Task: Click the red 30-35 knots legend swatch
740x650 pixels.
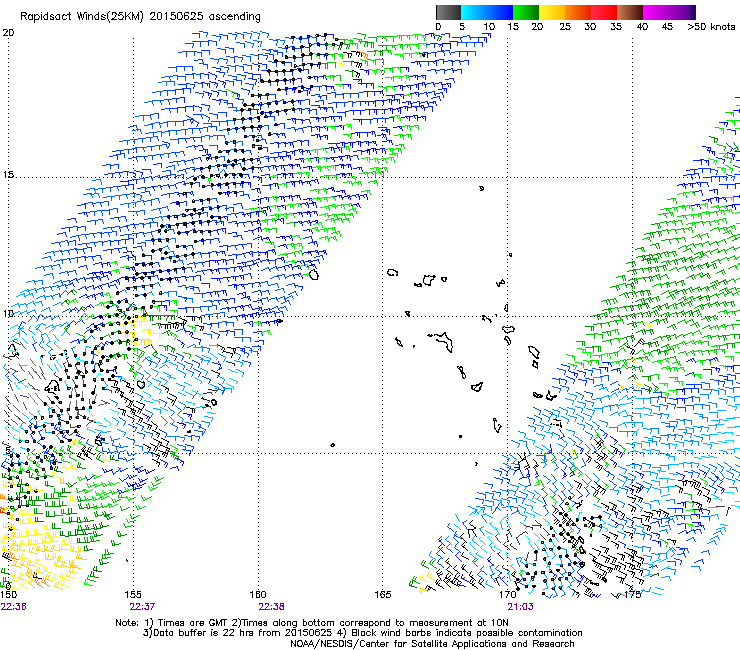Action: 604,12
